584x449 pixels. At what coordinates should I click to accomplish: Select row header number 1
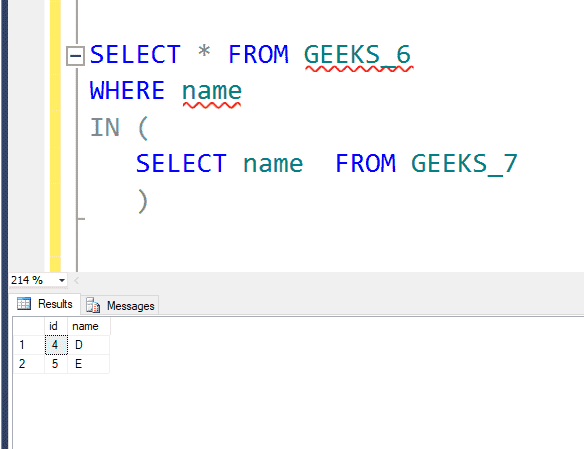29,345
